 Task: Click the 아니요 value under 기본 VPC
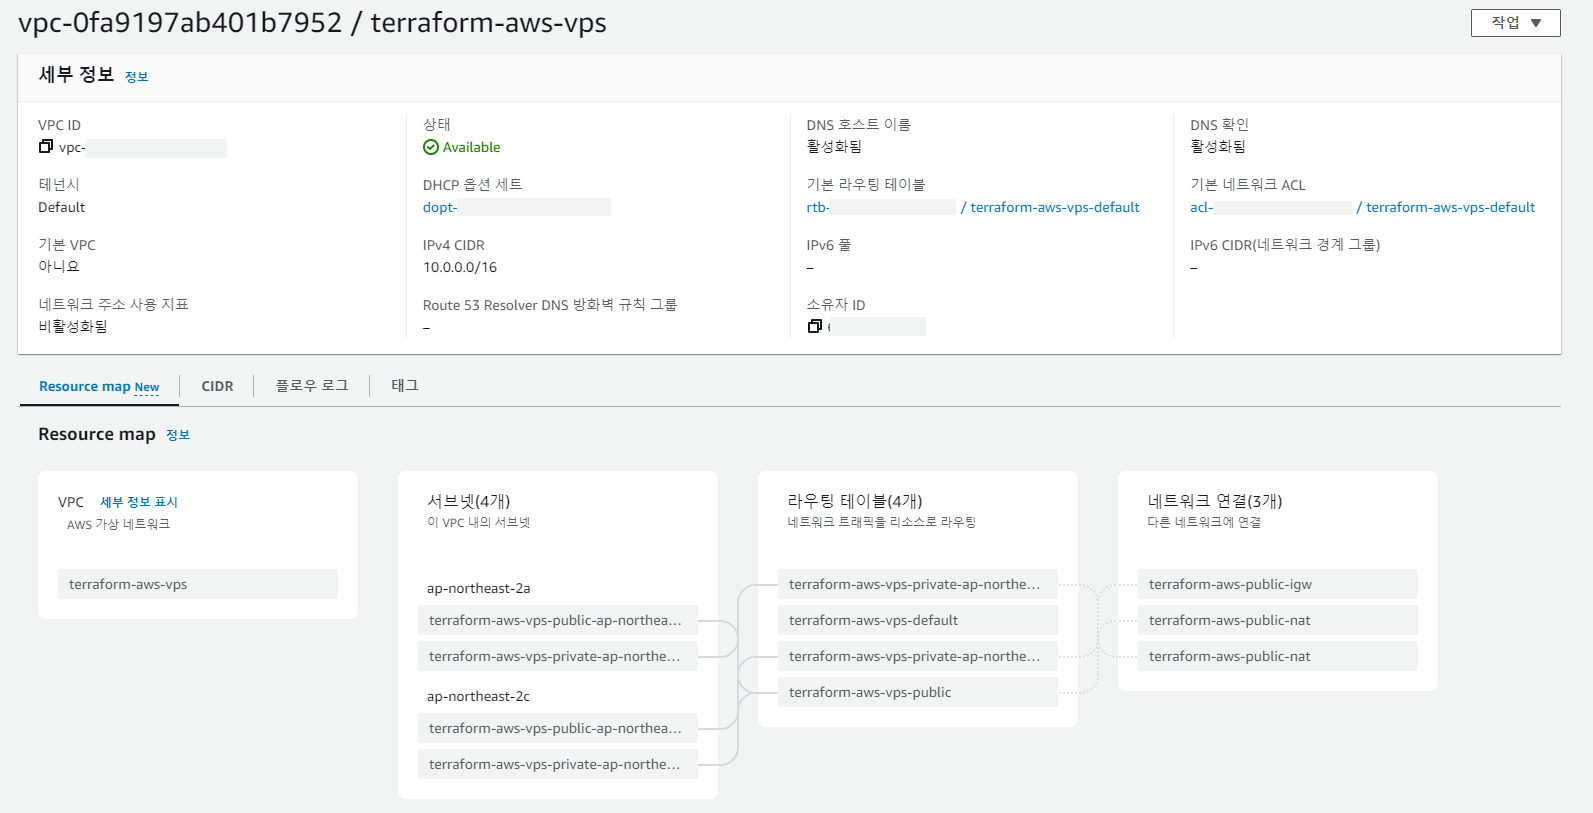[59, 267]
